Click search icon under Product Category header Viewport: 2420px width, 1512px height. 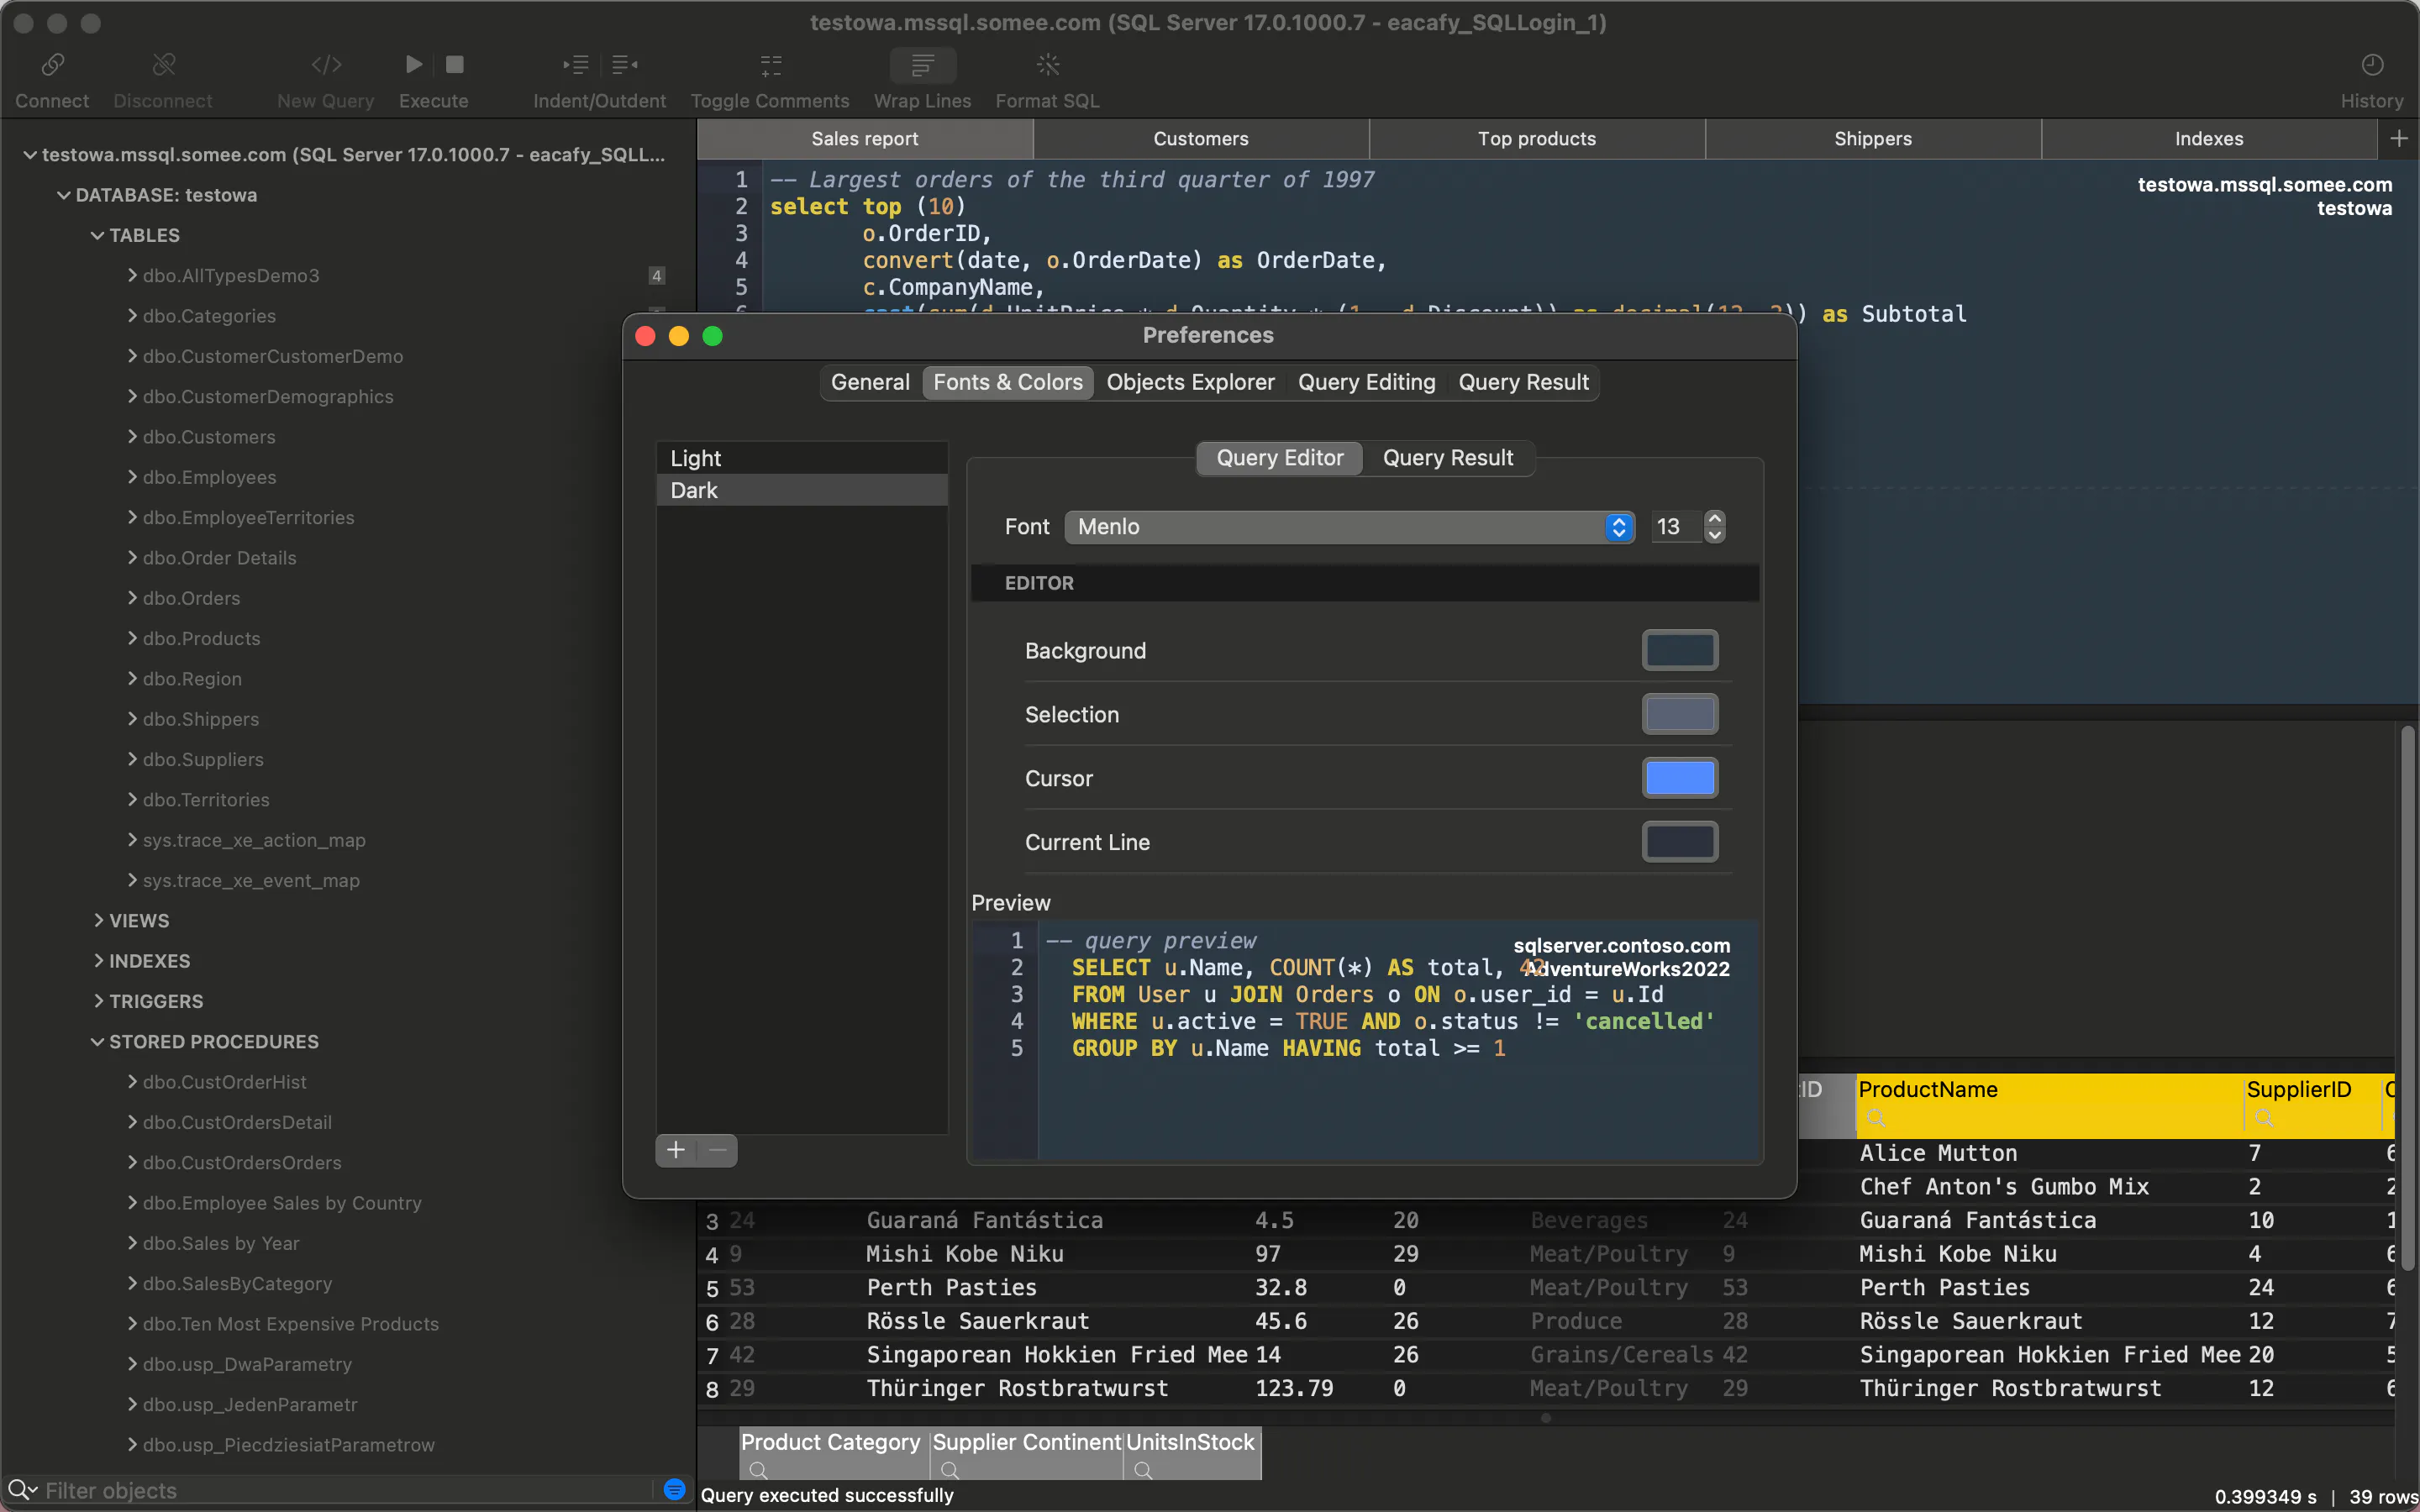[x=759, y=1470]
